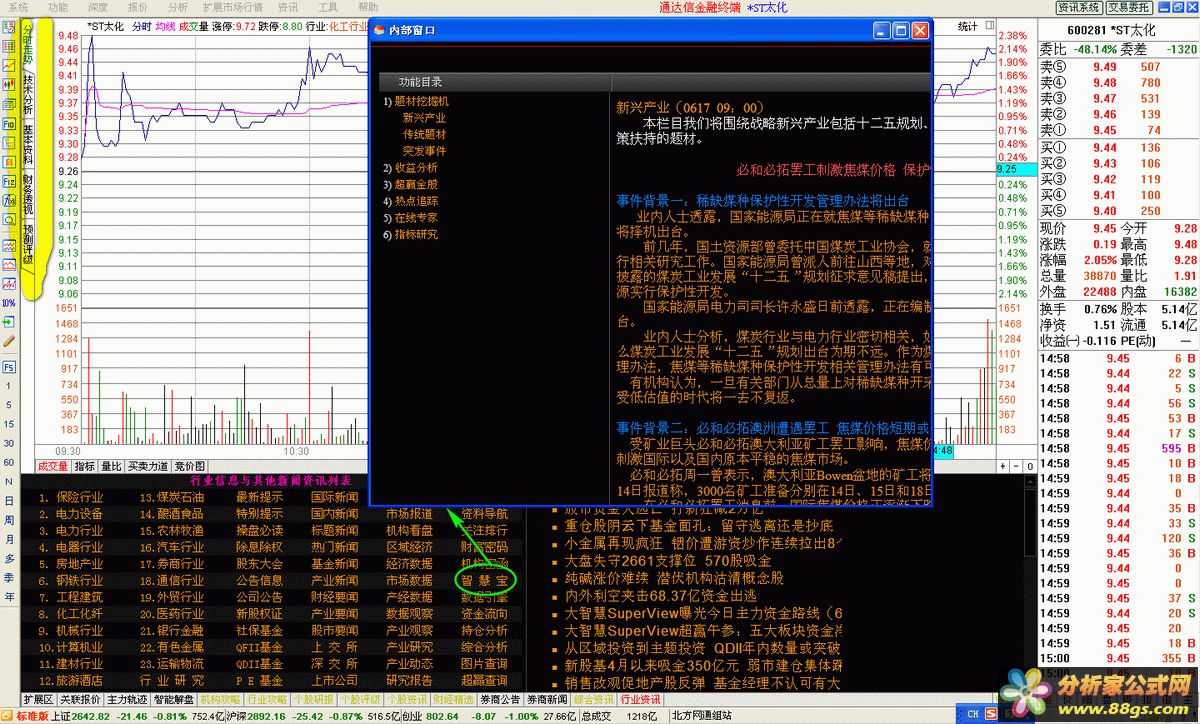Viewport: 1200px width, 724px height.
Task: Select the 15-minute period button
Action: click(x=9, y=425)
